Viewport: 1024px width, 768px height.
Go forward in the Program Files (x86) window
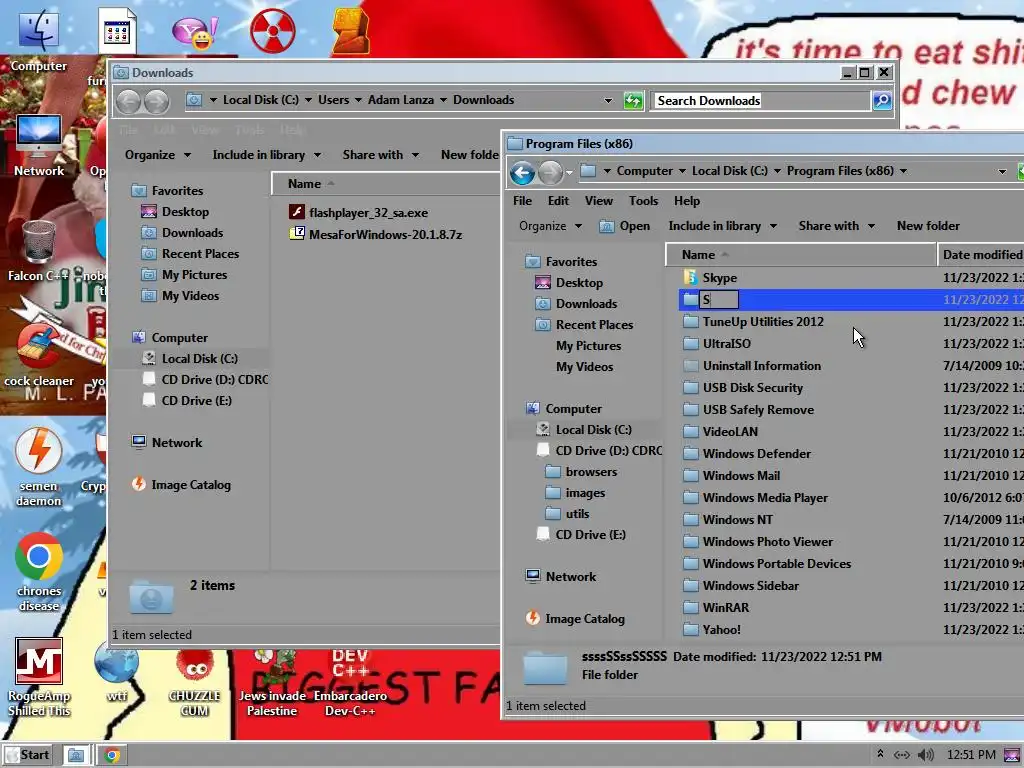[551, 173]
